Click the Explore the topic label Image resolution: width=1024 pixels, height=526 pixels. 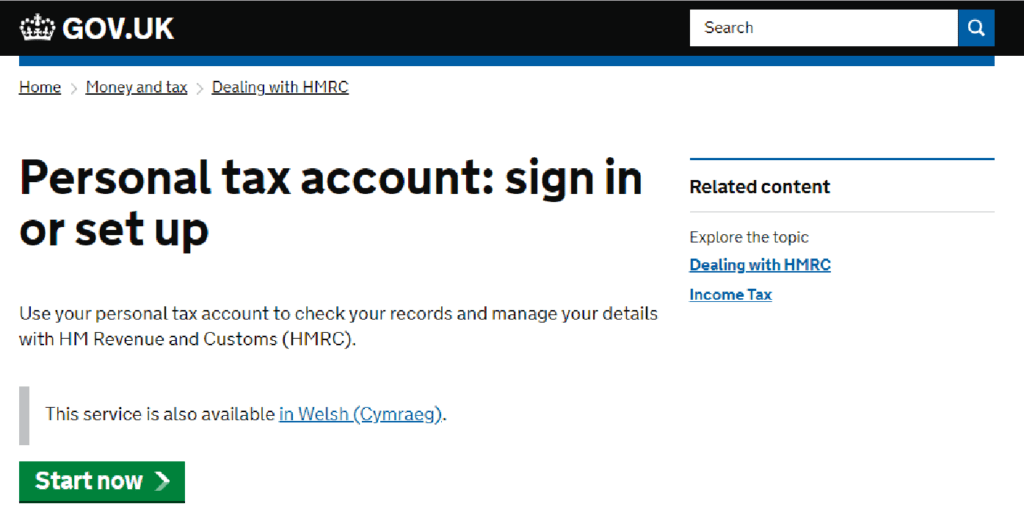tap(749, 237)
